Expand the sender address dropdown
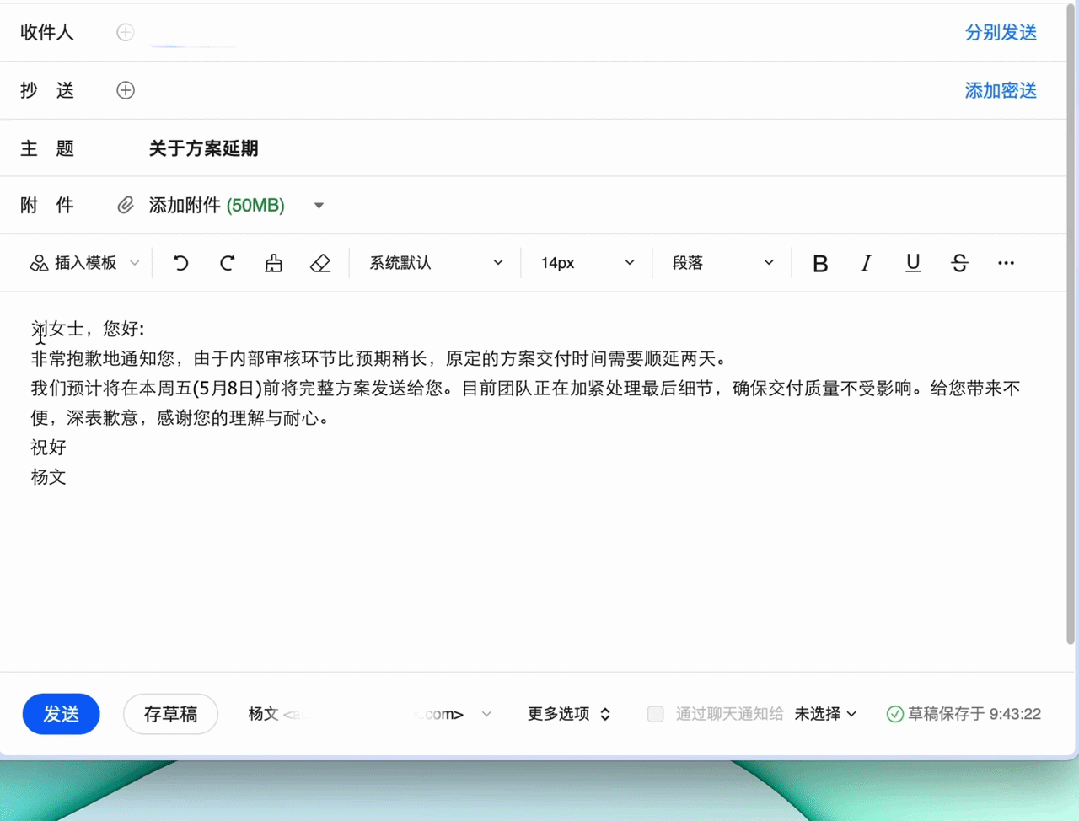This screenshot has height=821, width=1079. (x=487, y=714)
